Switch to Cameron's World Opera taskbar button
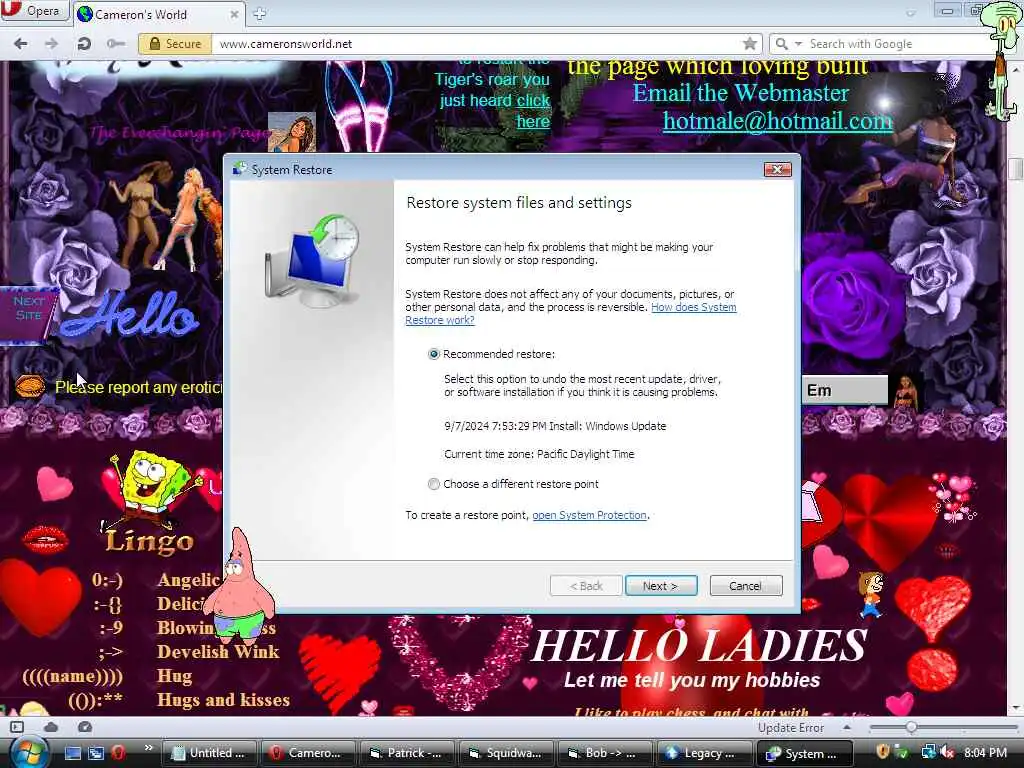This screenshot has height=768, width=1024. [x=308, y=753]
